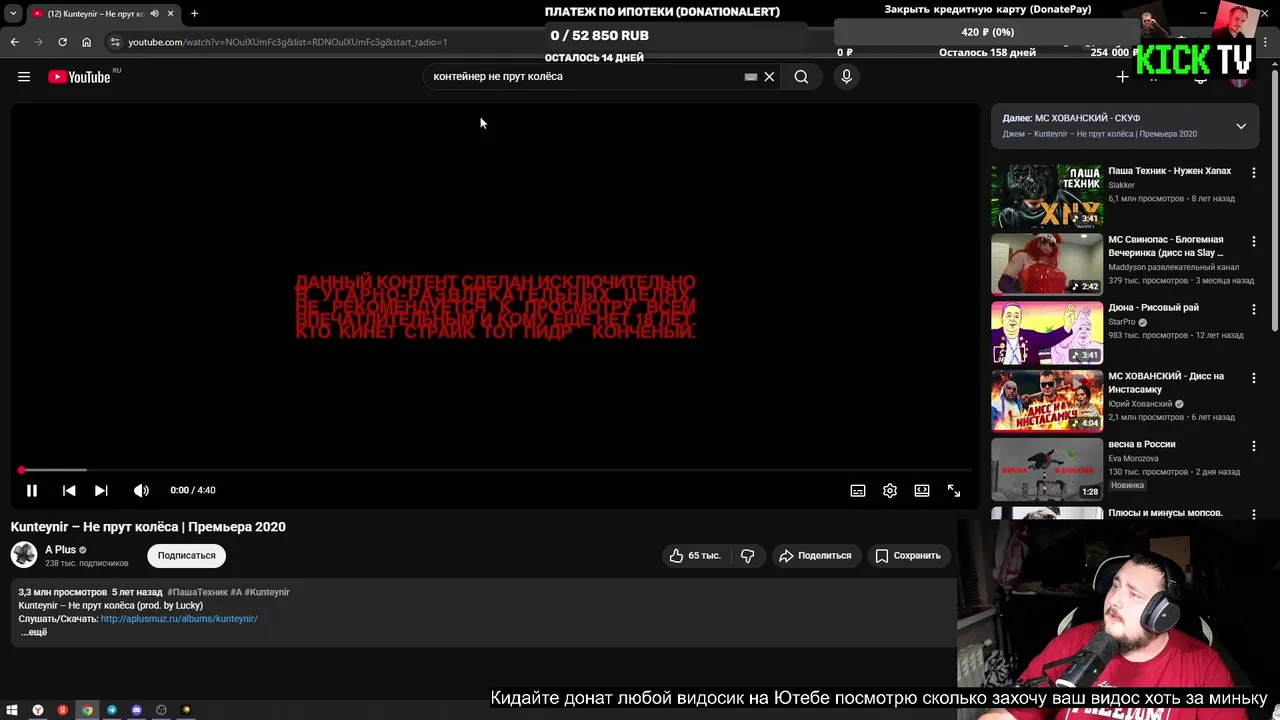Viewport: 1280px width, 720px height.
Task: Seek along the video progress bar
Action: pyautogui.click(x=496, y=470)
